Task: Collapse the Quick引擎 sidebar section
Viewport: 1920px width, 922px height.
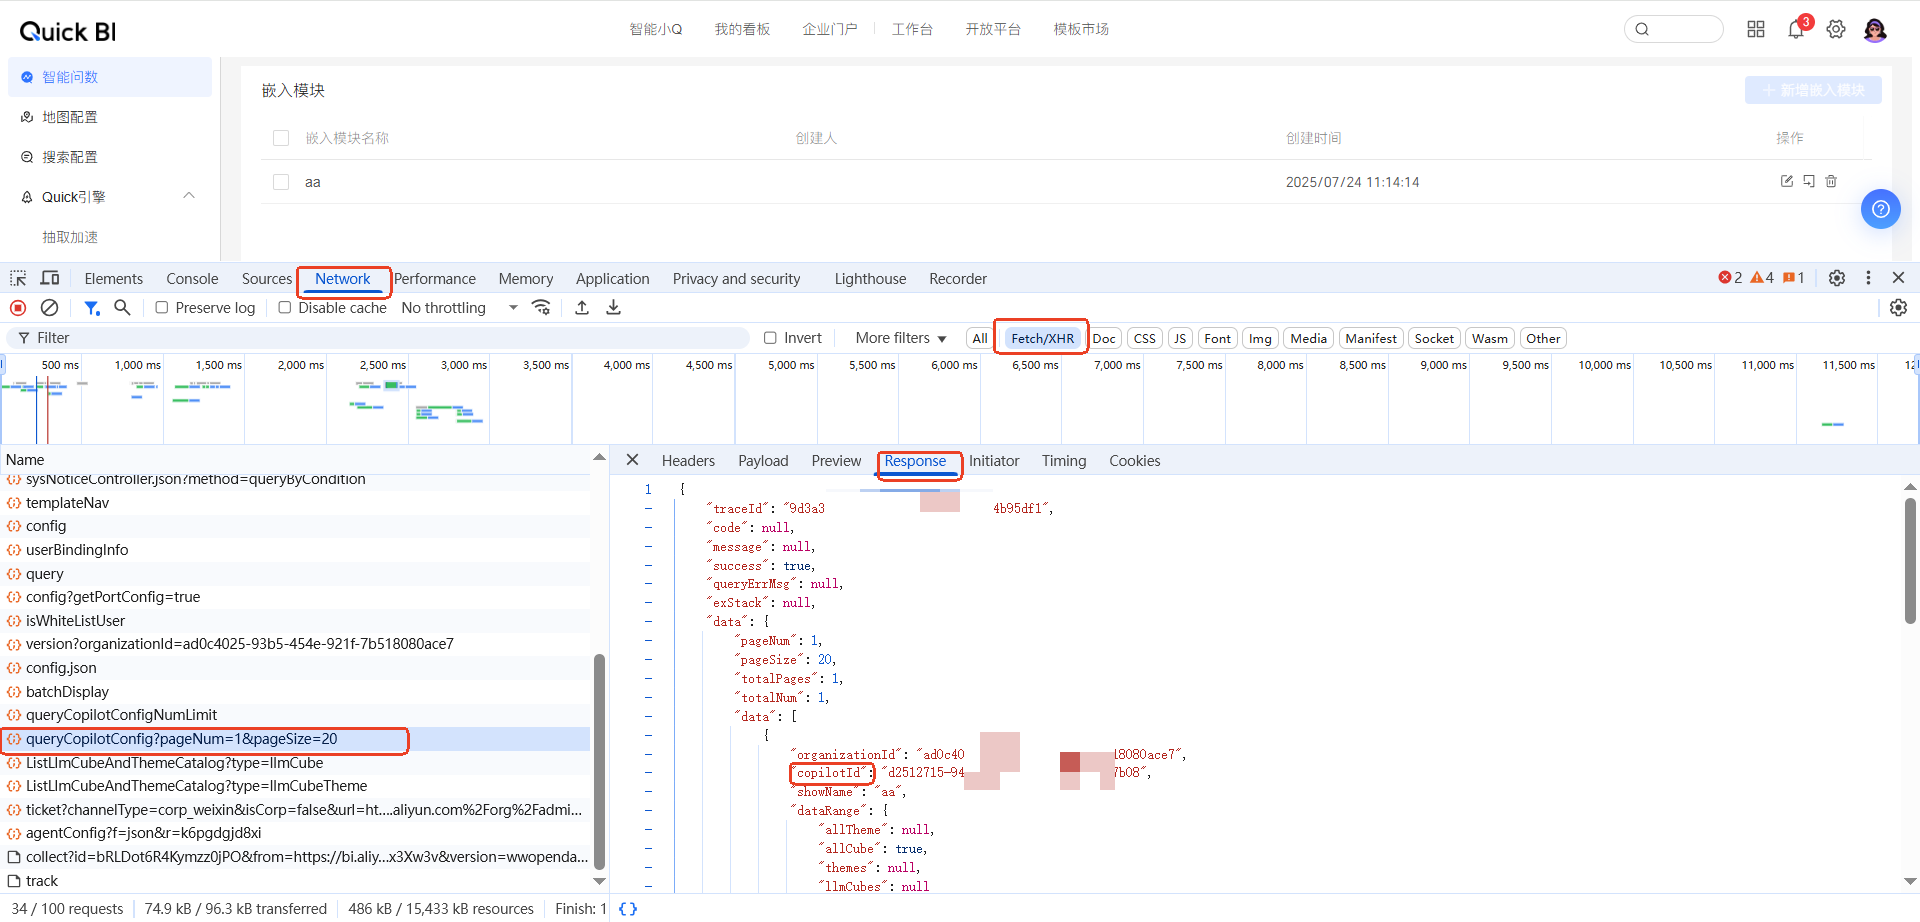Action: [x=189, y=196]
